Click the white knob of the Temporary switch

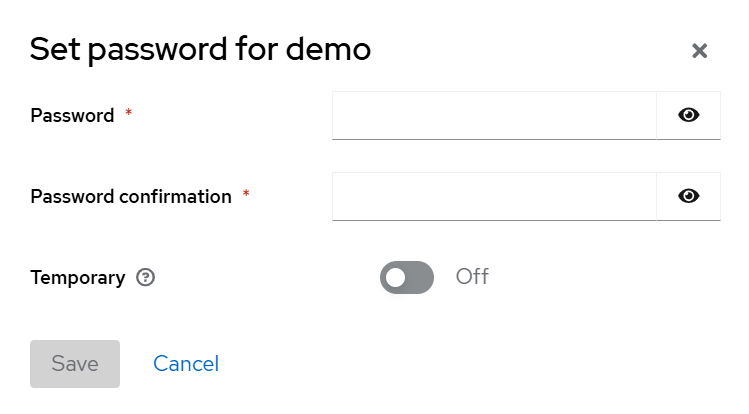pyautogui.click(x=396, y=277)
